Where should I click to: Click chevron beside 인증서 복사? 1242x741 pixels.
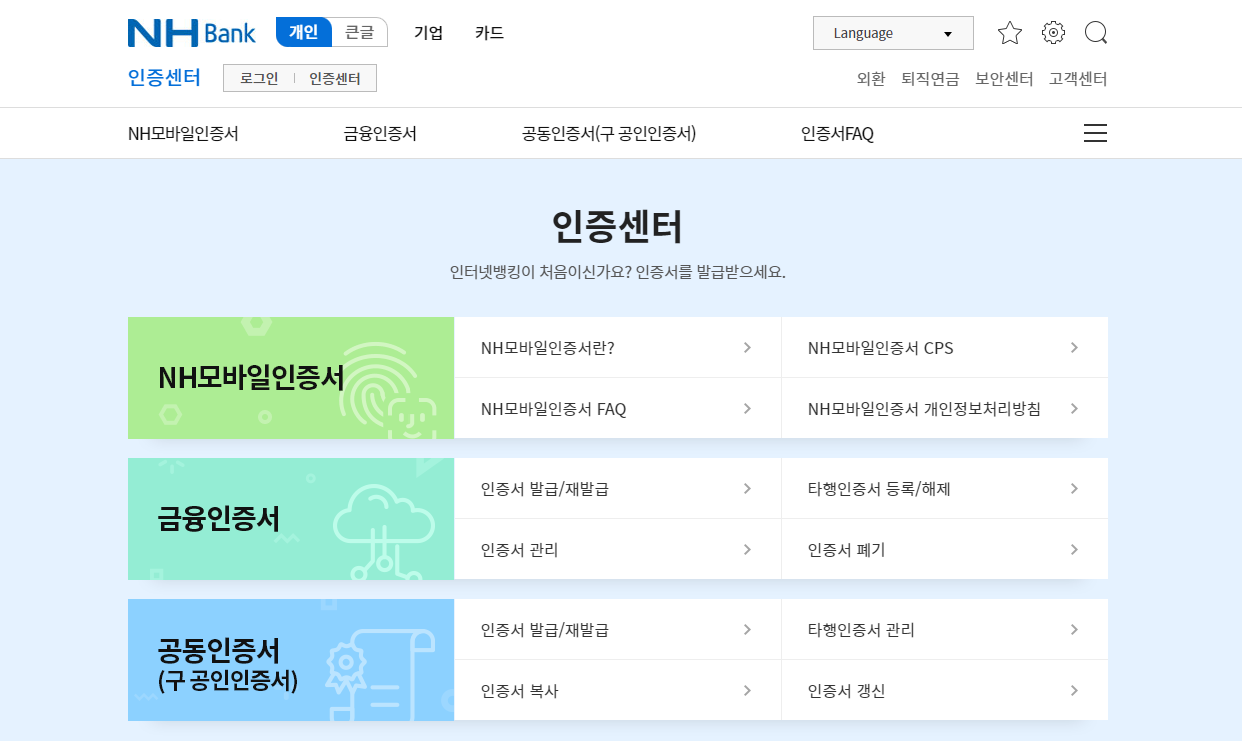click(747, 690)
